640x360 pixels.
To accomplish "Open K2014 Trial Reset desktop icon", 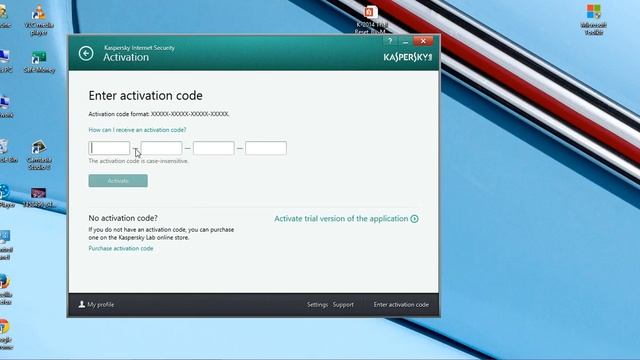I will (370, 20).
